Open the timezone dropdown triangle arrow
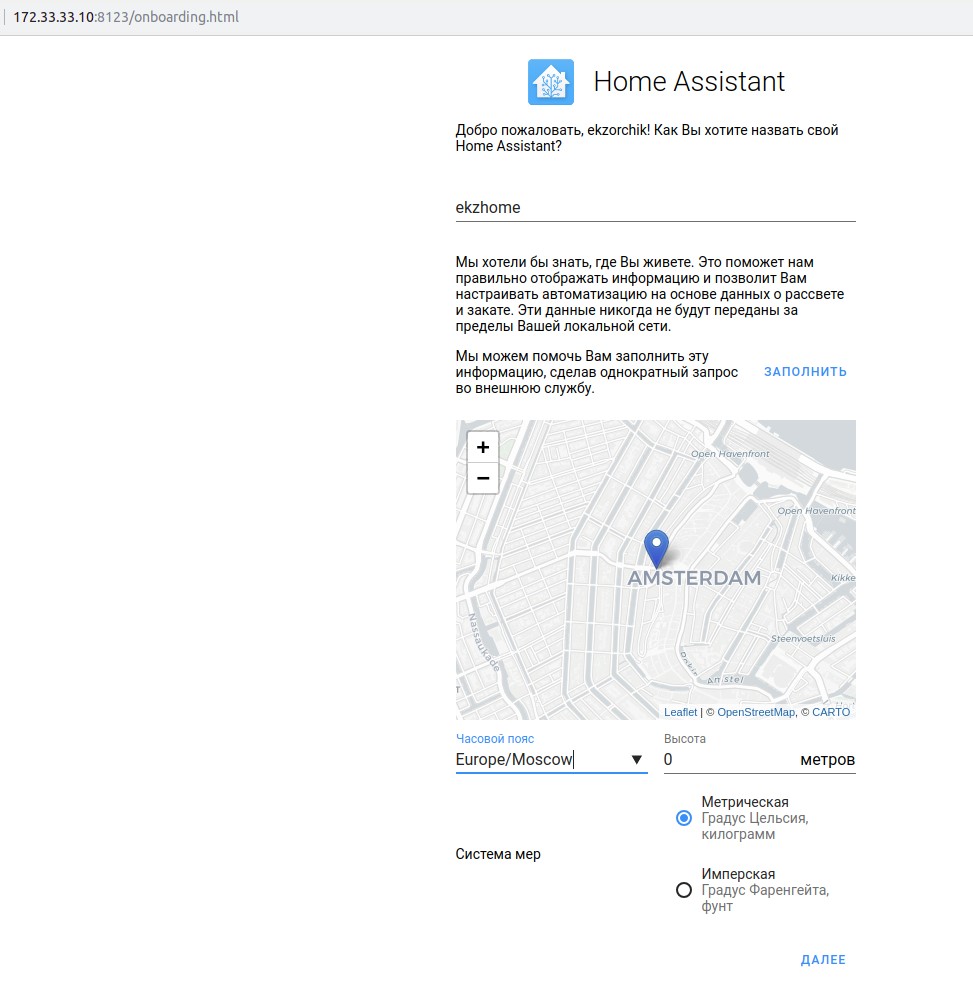973x993 pixels. (x=637, y=760)
